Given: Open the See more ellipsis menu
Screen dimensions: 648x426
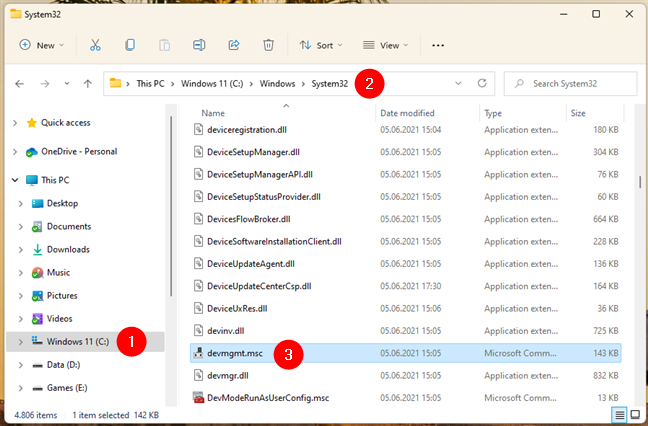Looking at the screenshot, I should [438, 45].
